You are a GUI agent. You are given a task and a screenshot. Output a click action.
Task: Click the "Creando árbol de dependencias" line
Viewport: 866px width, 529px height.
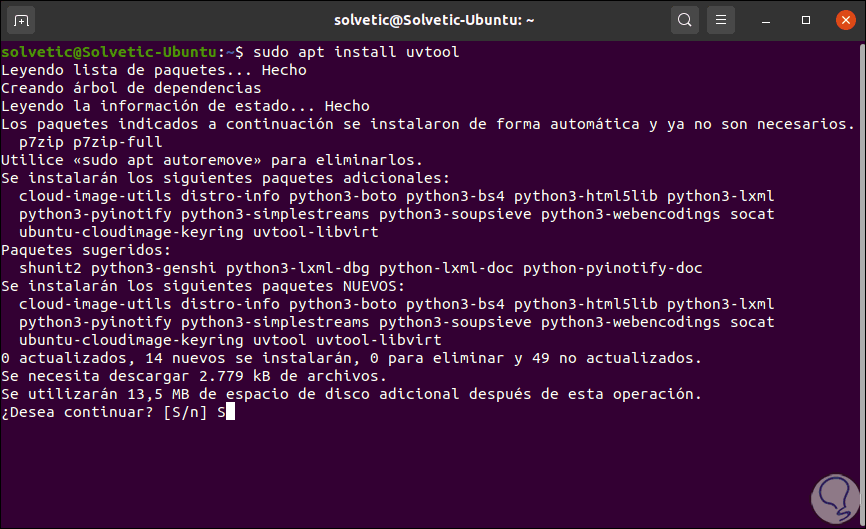coord(131,88)
